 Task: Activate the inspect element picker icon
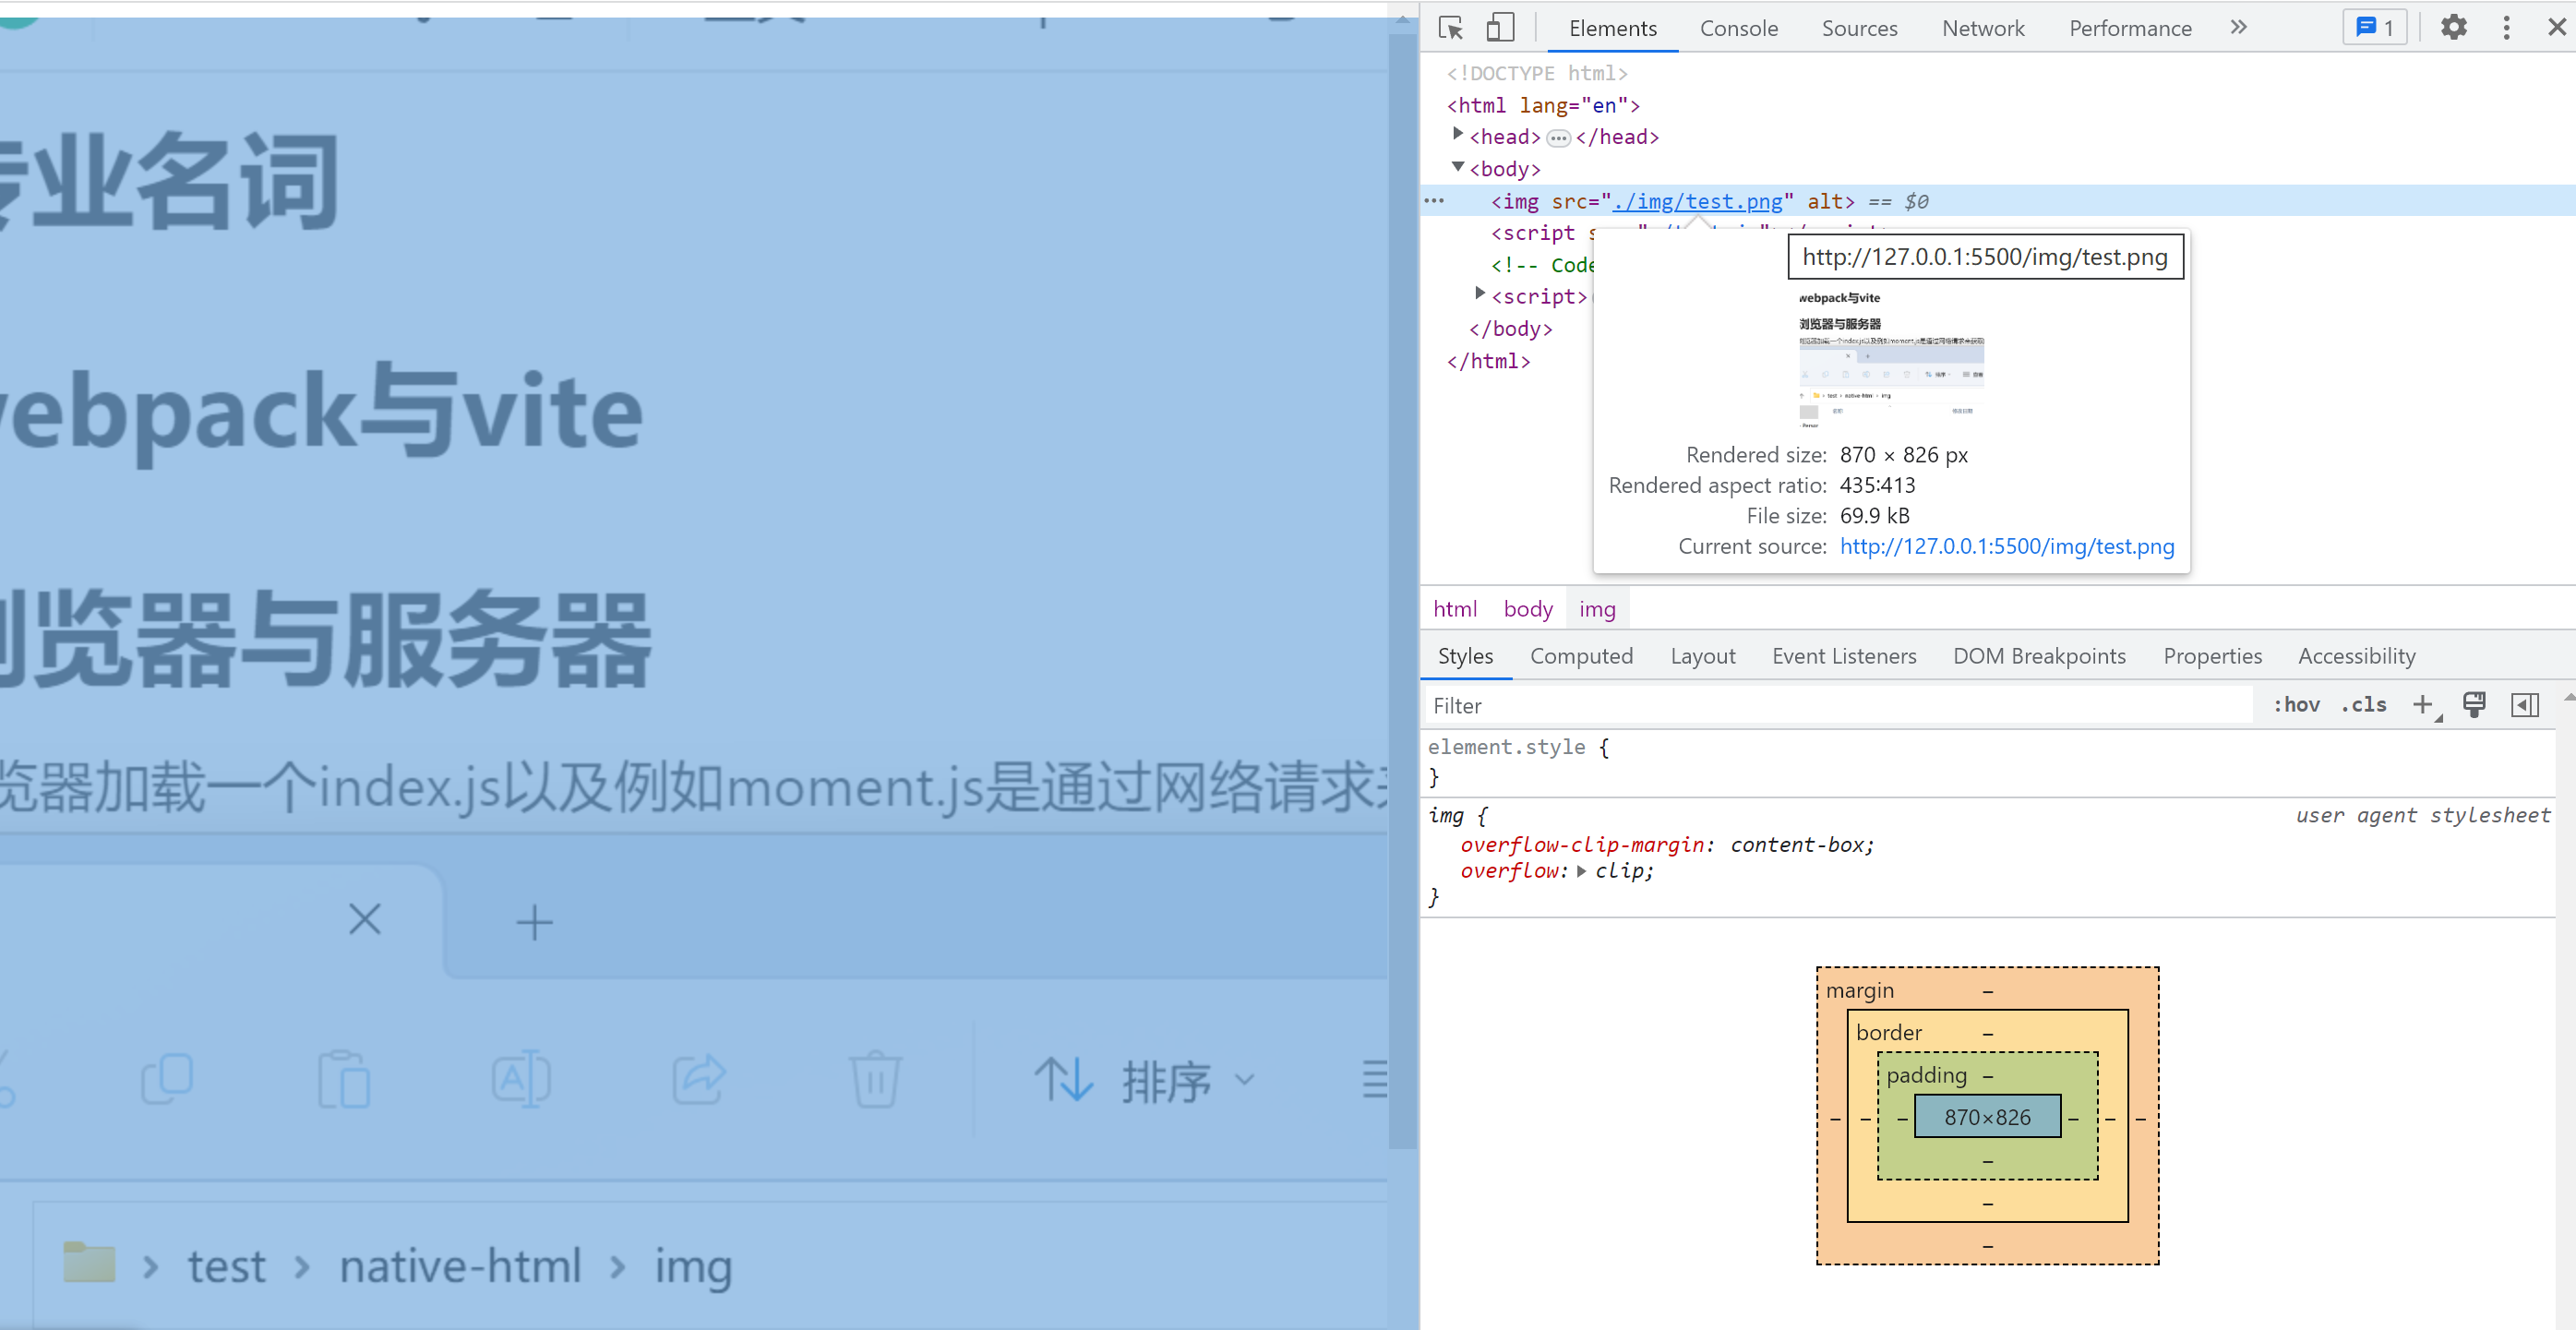coord(1450,27)
